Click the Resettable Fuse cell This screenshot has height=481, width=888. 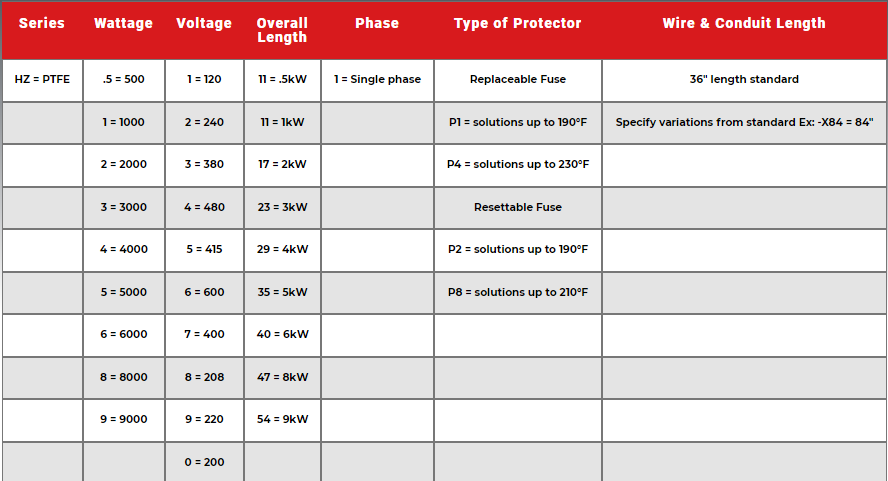(517, 207)
